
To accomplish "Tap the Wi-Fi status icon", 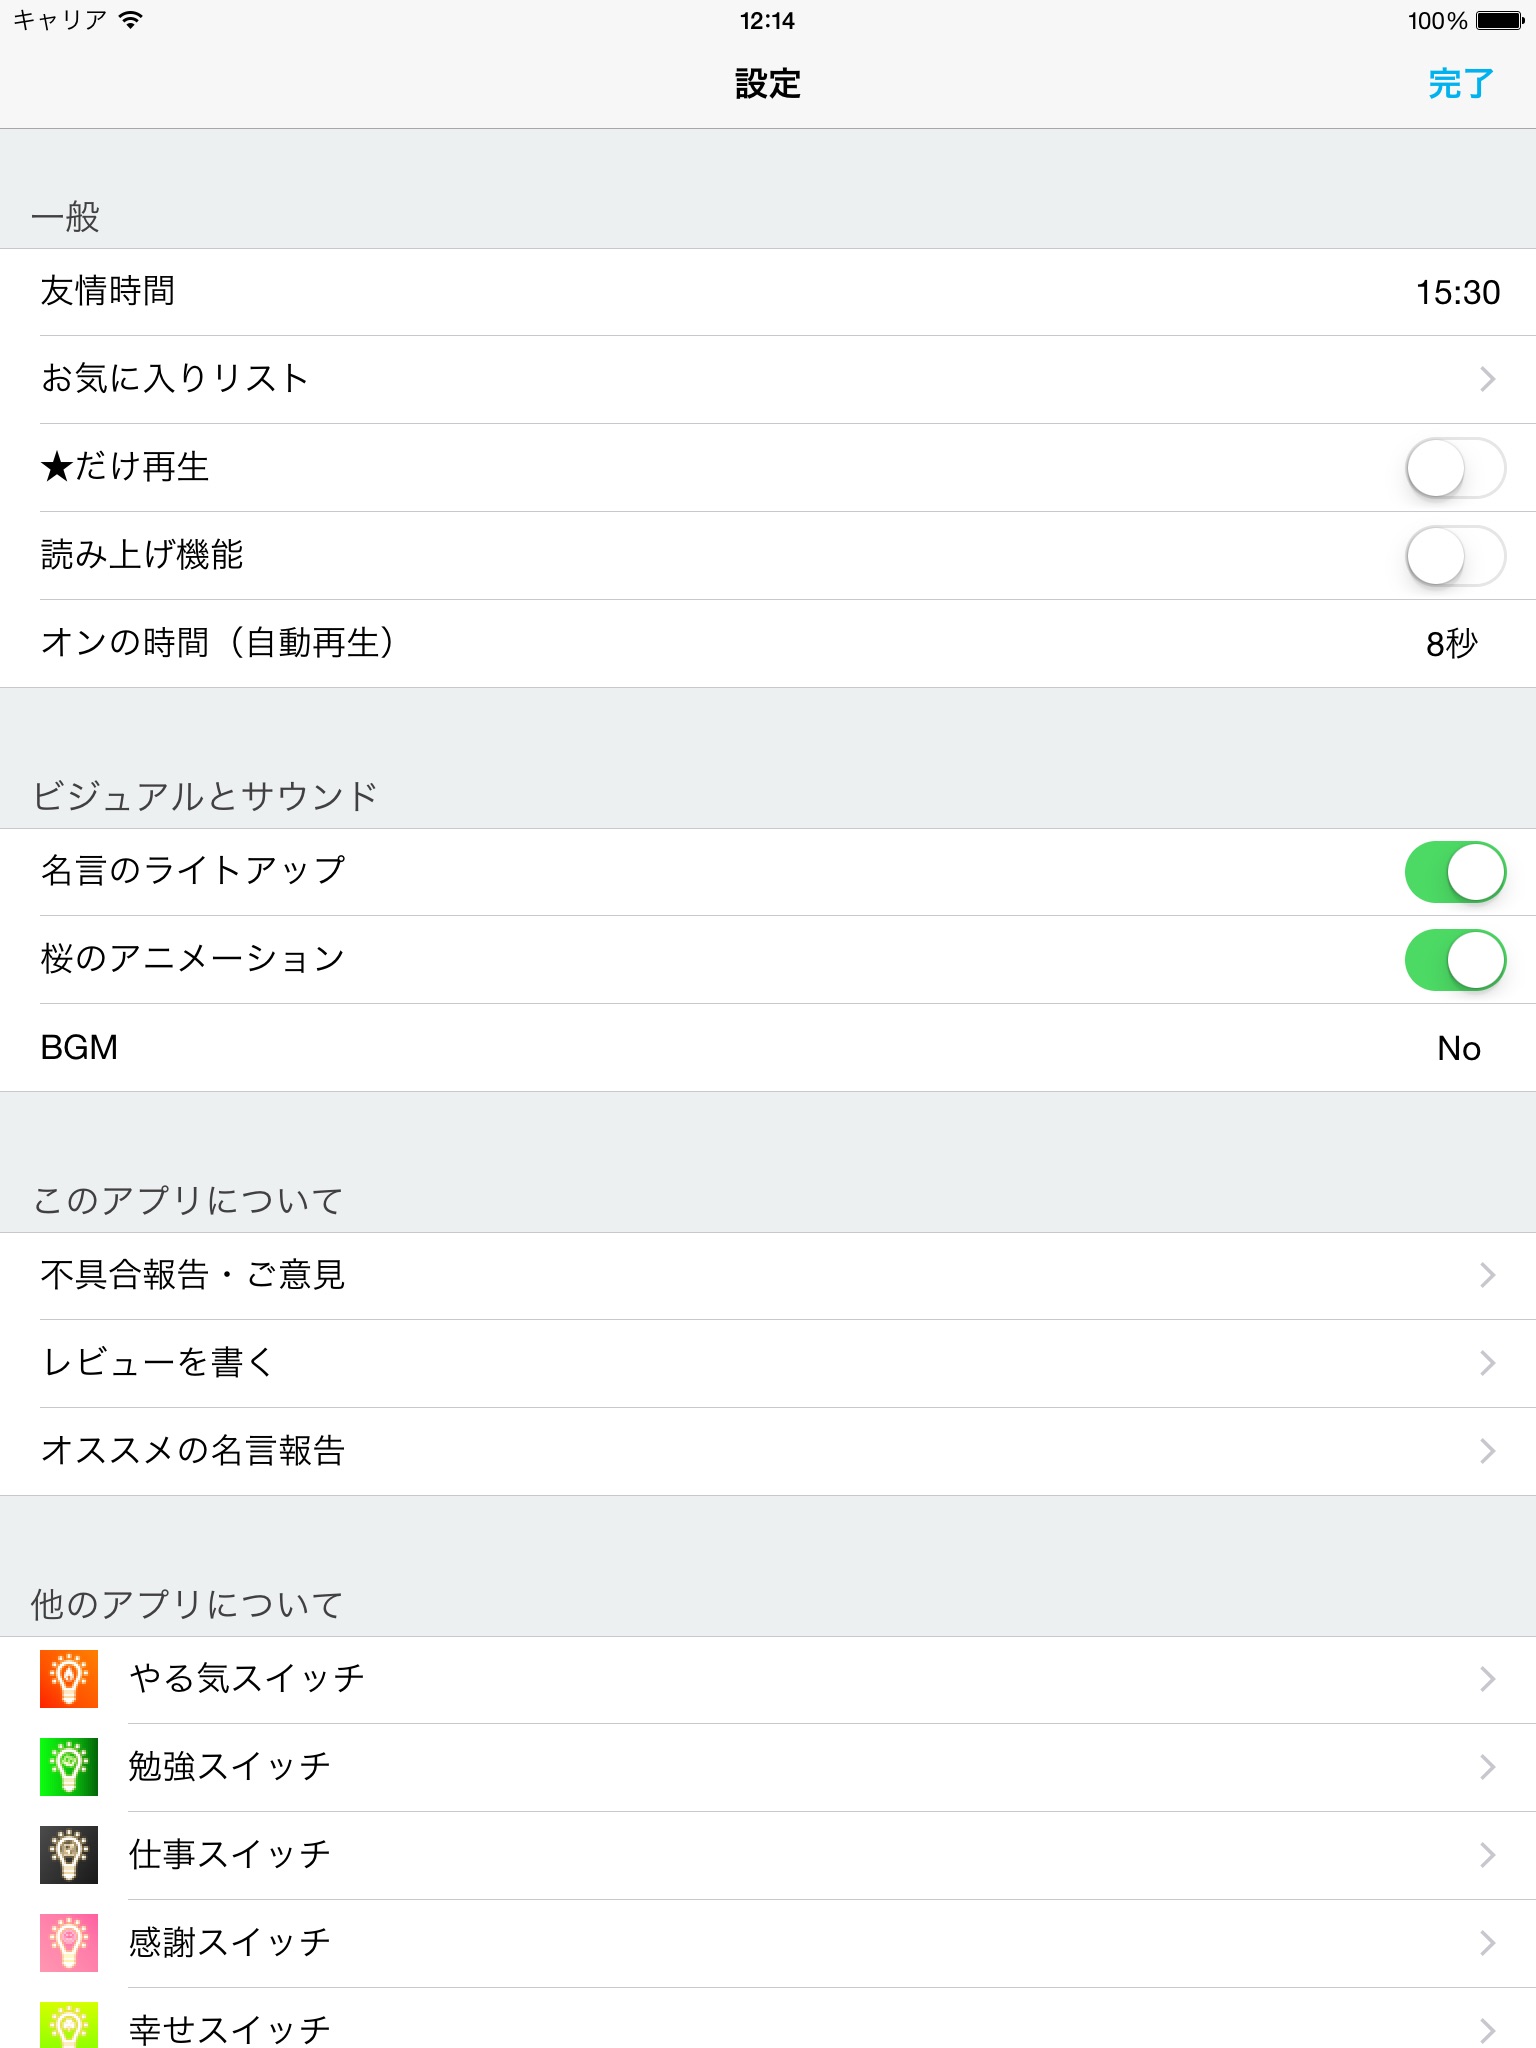I will click(130, 20).
